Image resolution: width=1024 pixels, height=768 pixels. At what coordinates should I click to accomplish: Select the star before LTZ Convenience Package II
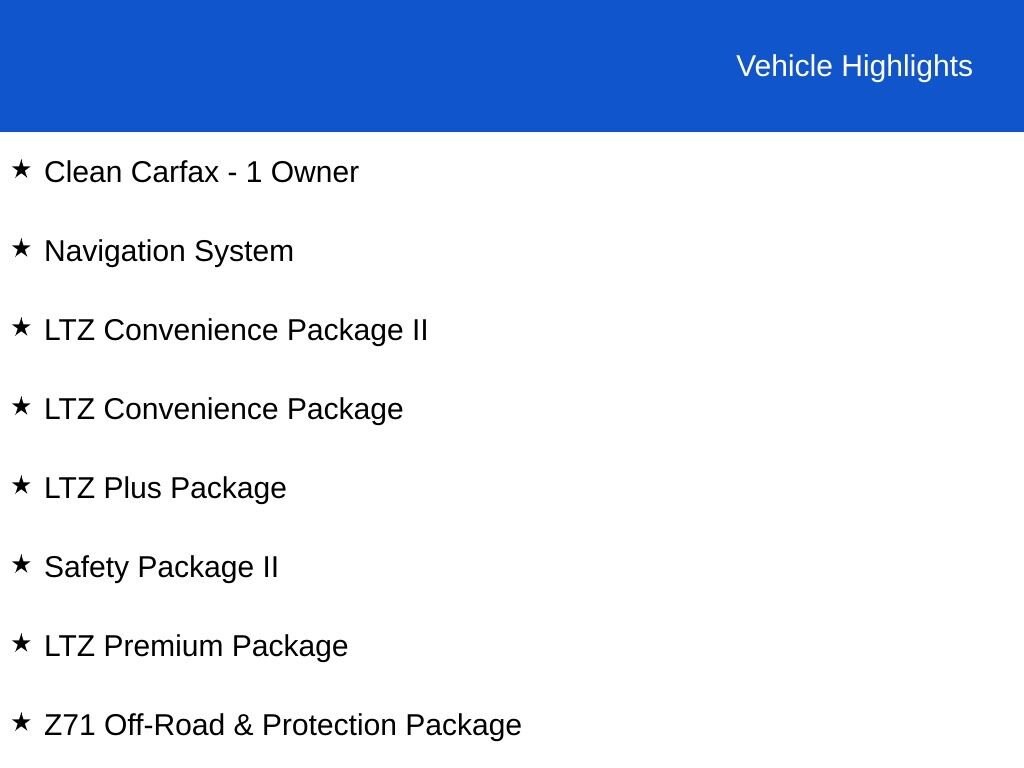point(21,327)
